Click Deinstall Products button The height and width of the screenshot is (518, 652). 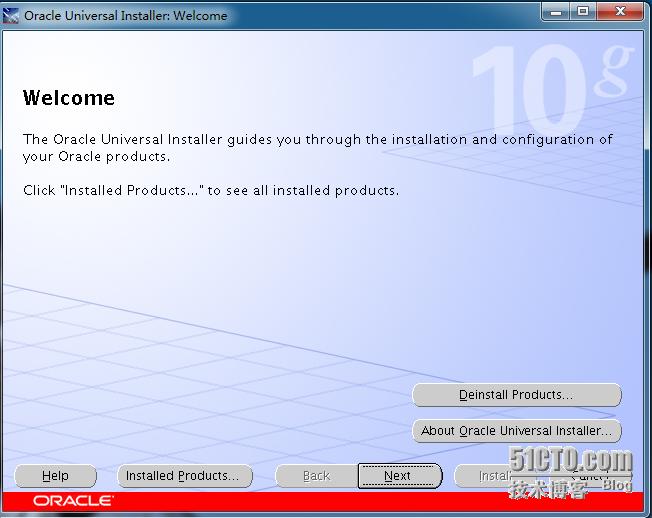516,395
